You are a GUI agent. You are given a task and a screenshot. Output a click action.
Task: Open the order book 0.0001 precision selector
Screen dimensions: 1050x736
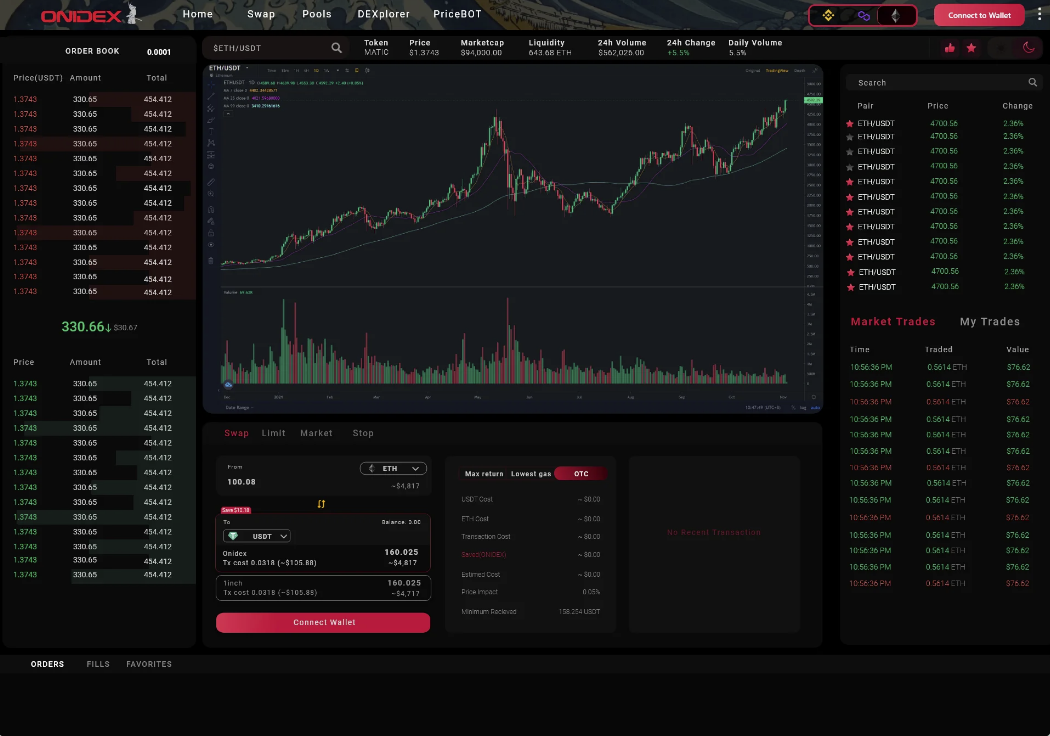pos(159,52)
